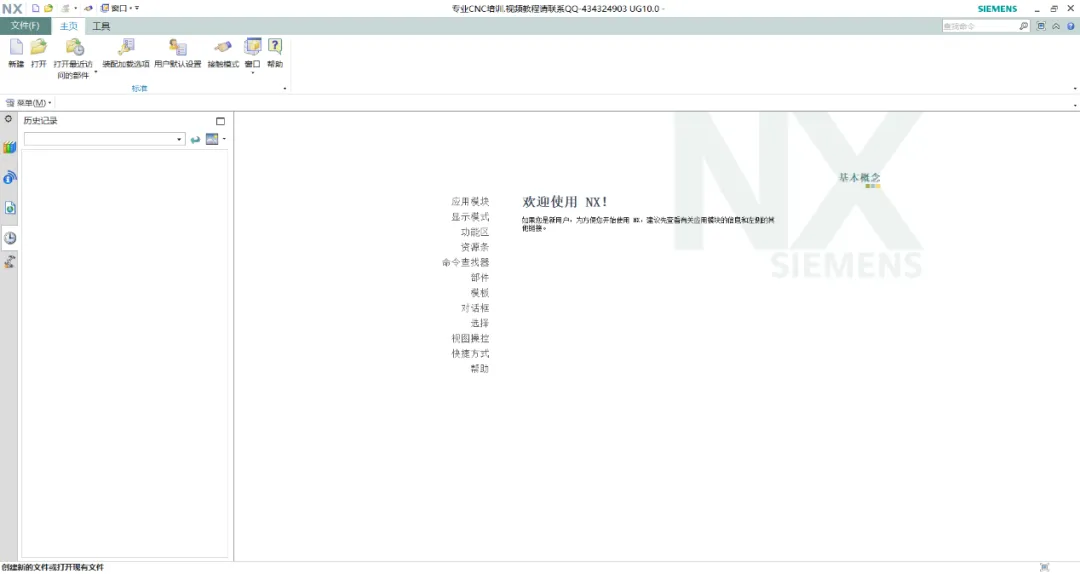
Task: Switch to the 主页 tab
Action: point(69,26)
